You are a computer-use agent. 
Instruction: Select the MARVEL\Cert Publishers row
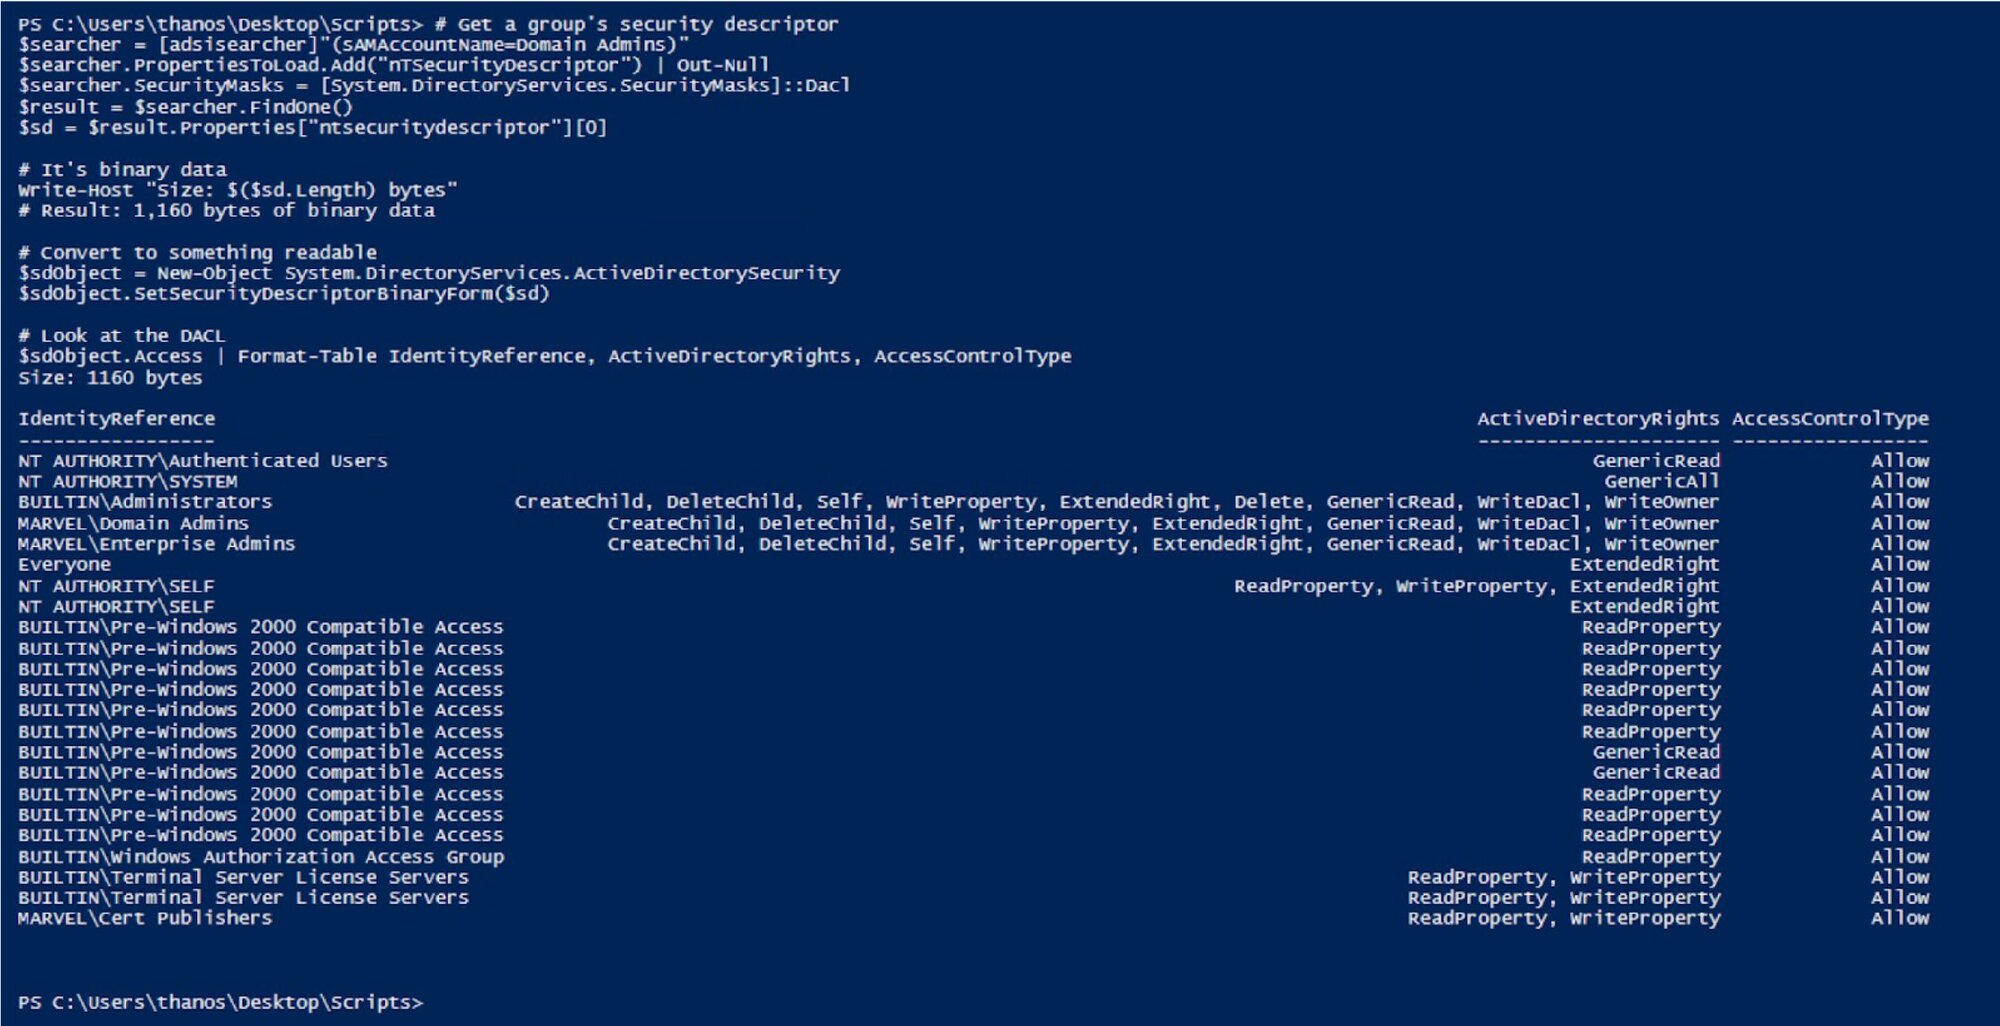pos(145,918)
